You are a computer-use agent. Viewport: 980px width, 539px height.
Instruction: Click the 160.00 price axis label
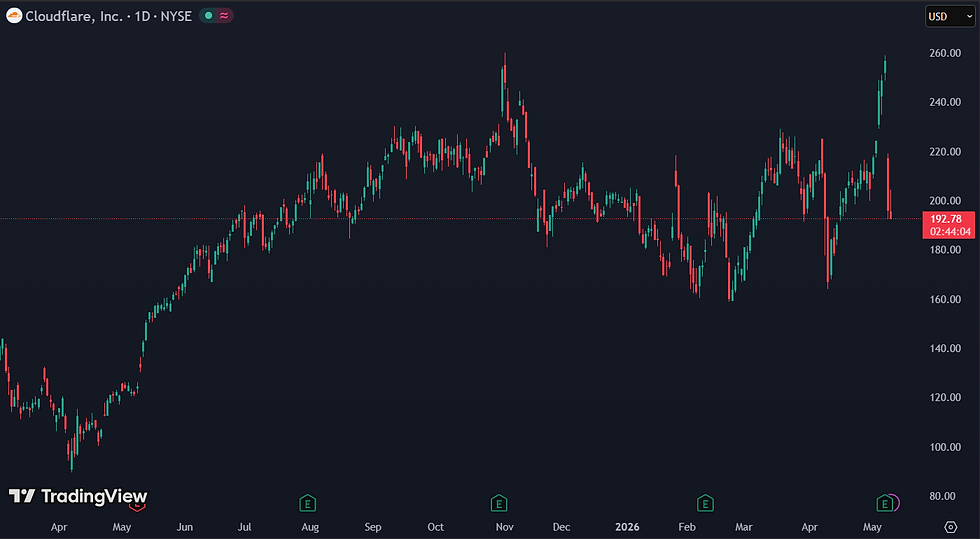coord(945,299)
